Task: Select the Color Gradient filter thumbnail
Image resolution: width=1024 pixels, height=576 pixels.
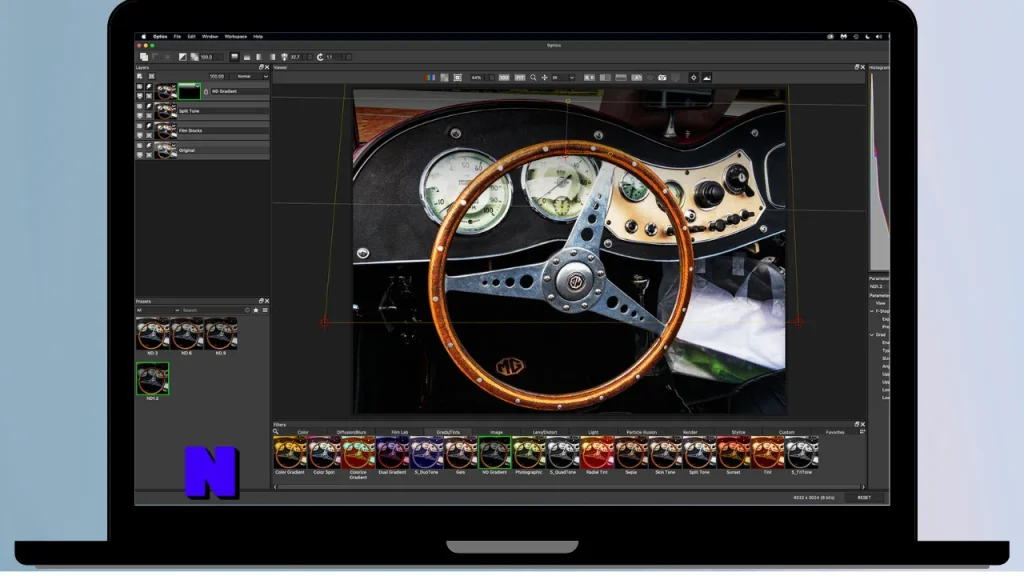Action: [290, 453]
